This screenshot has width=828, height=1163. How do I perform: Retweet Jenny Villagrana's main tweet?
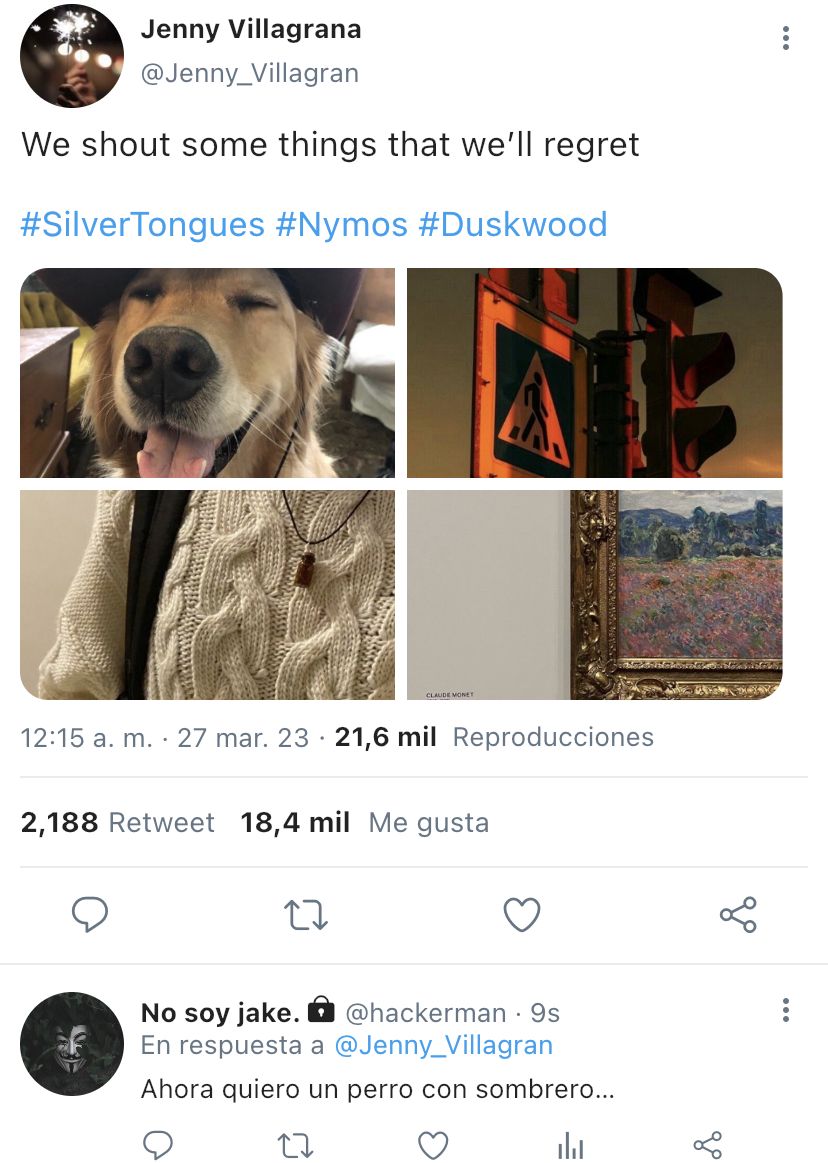(306, 915)
